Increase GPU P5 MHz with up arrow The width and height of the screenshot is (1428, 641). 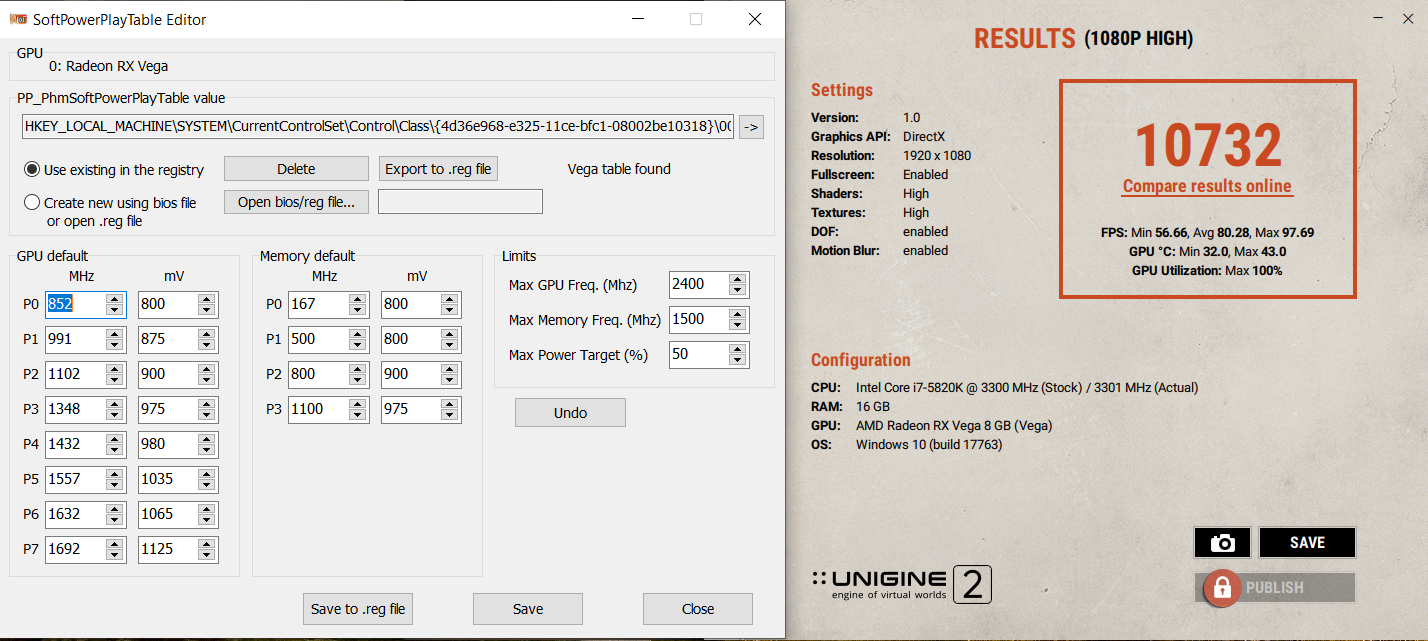115,474
